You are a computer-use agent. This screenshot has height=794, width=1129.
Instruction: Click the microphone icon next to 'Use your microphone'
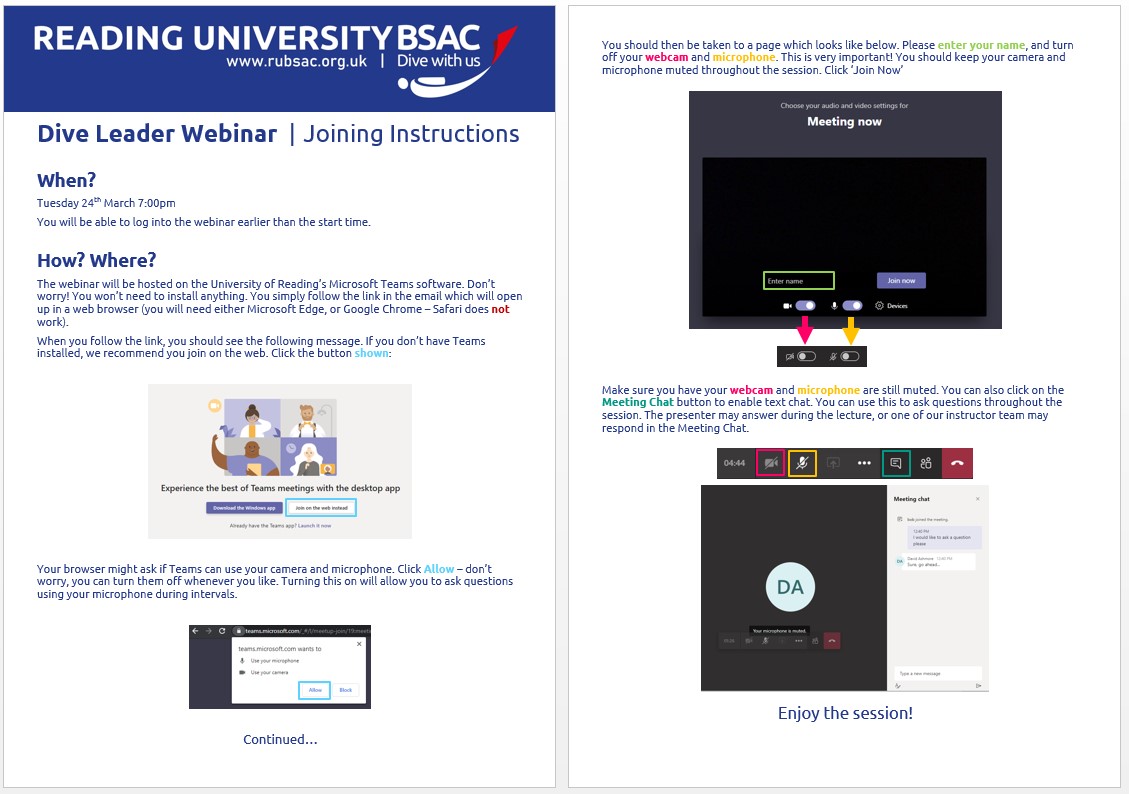click(242, 661)
